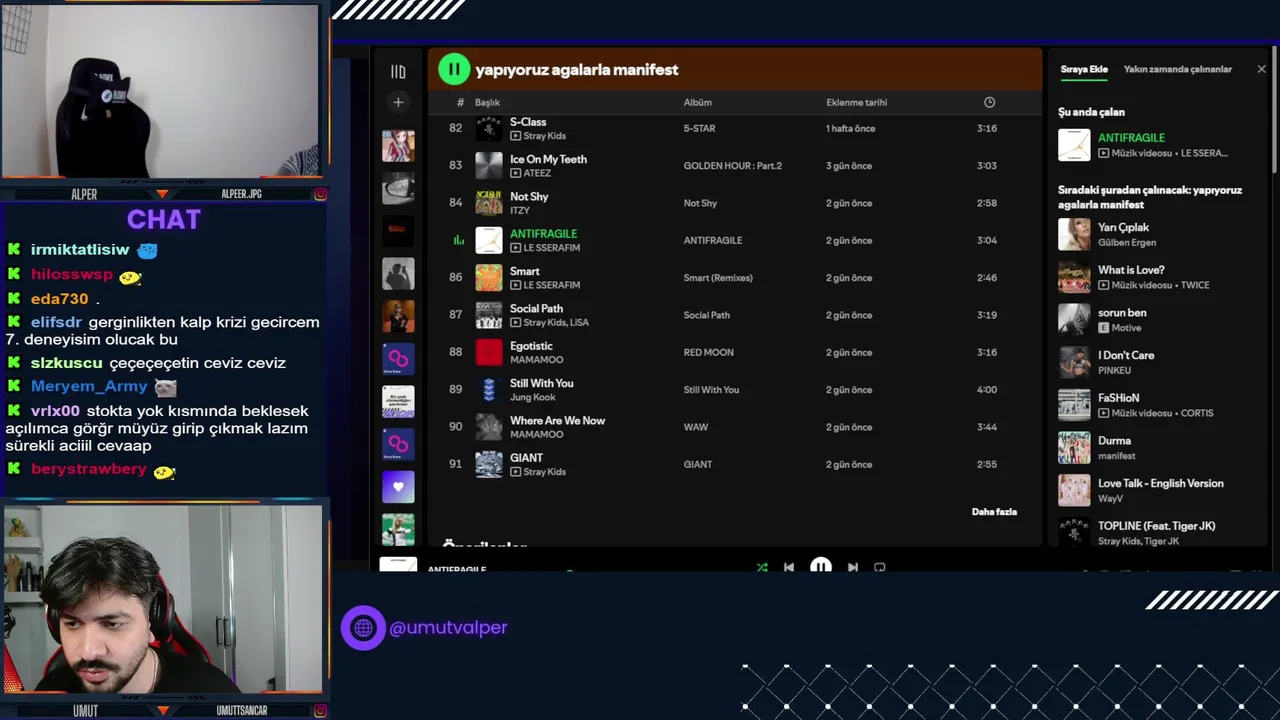The width and height of the screenshot is (1280, 720).
Task: Play FaSHioN from the queue
Action: click(1160, 405)
